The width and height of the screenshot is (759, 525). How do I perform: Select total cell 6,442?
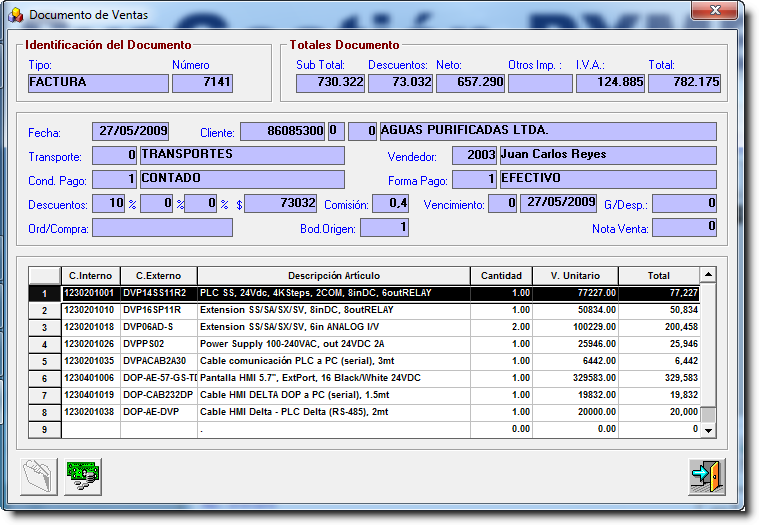tap(659, 361)
